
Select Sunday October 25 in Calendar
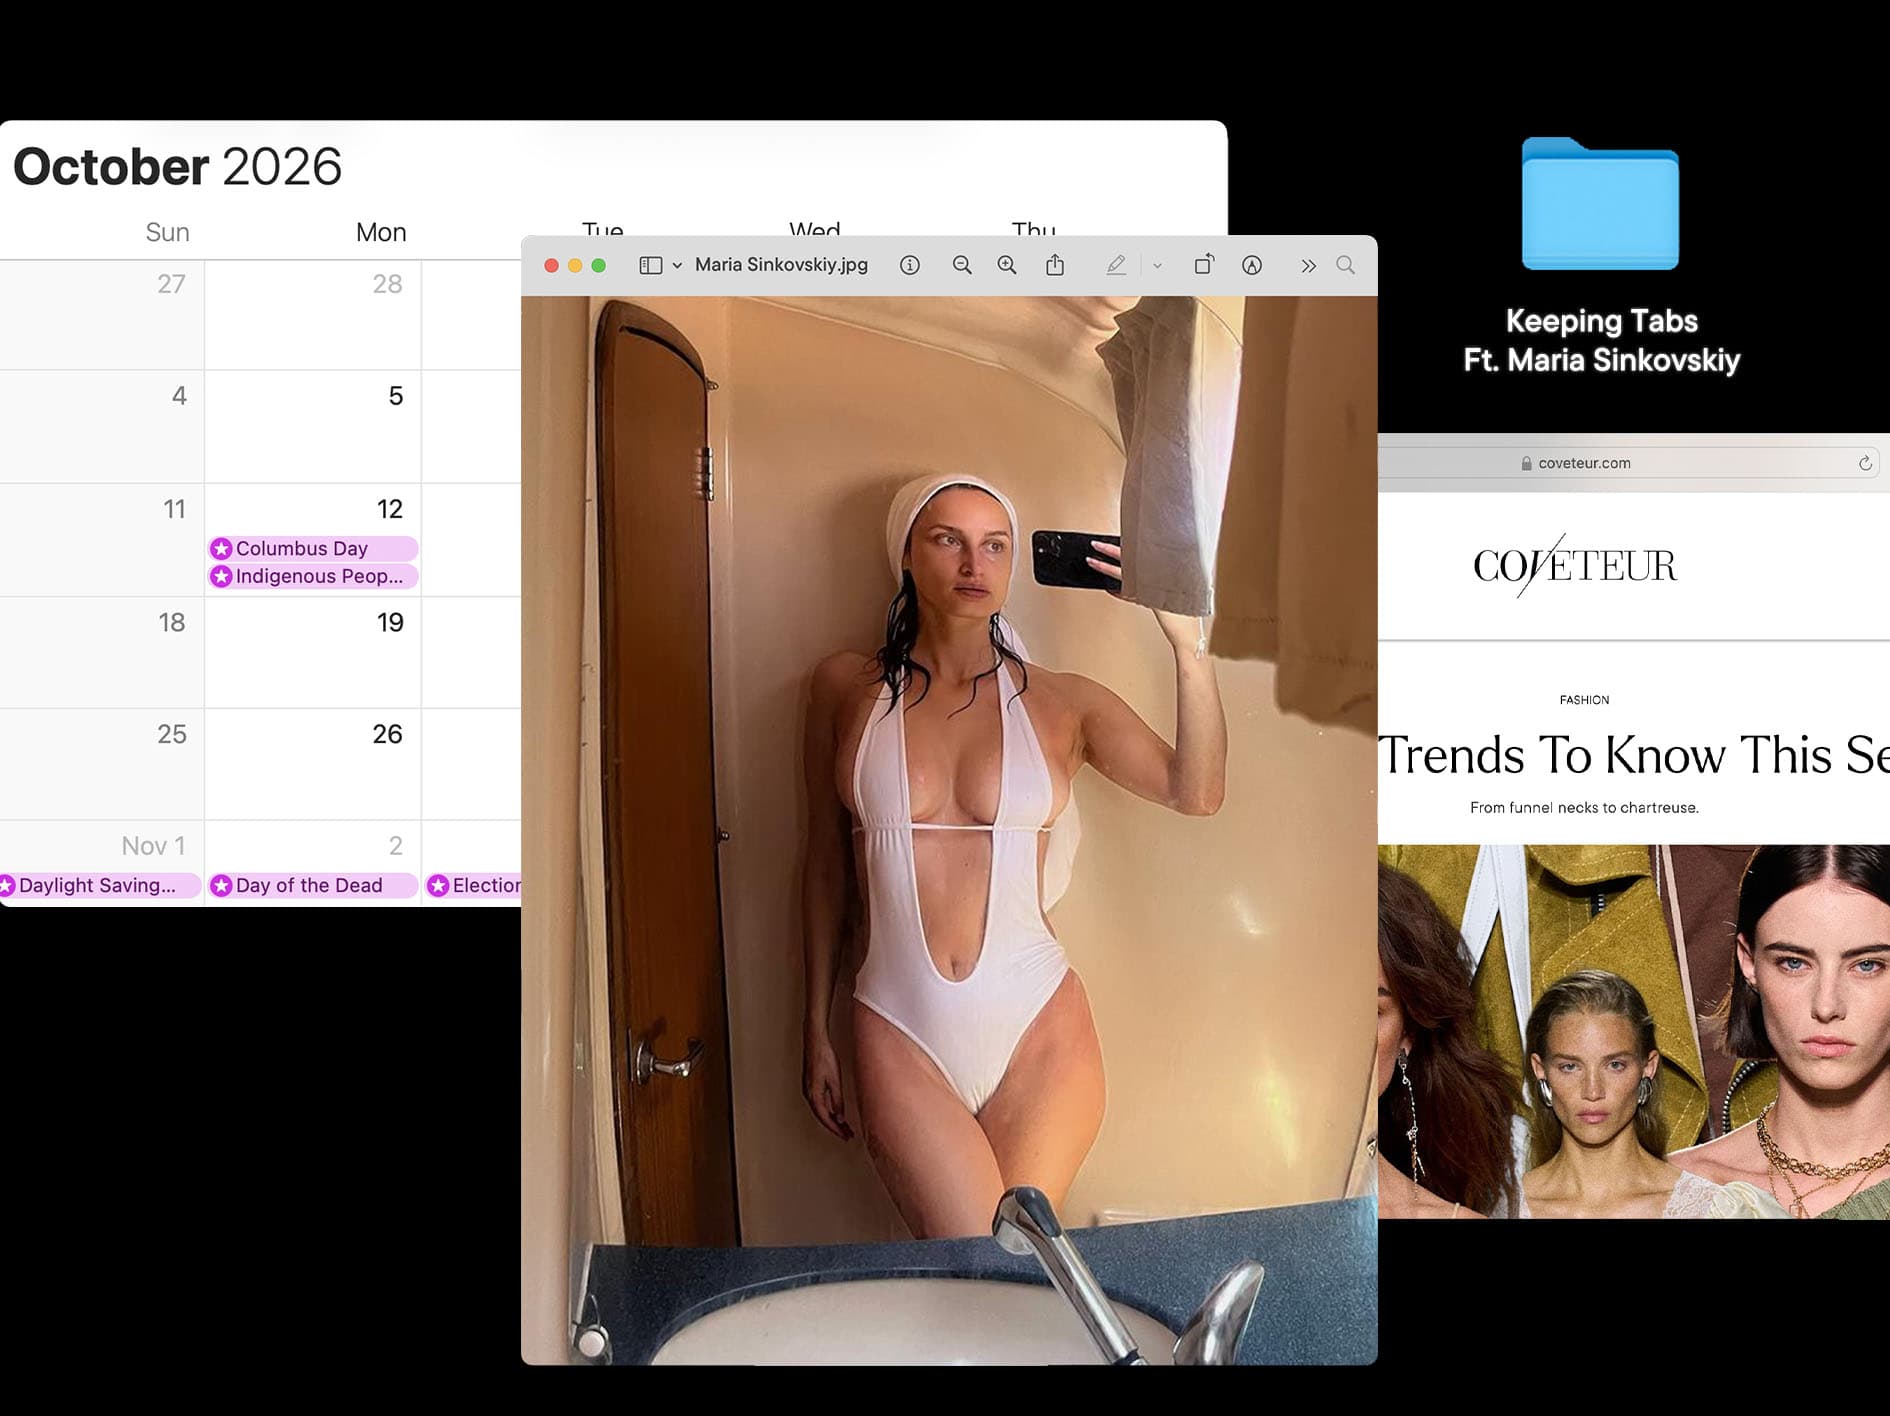[102, 765]
